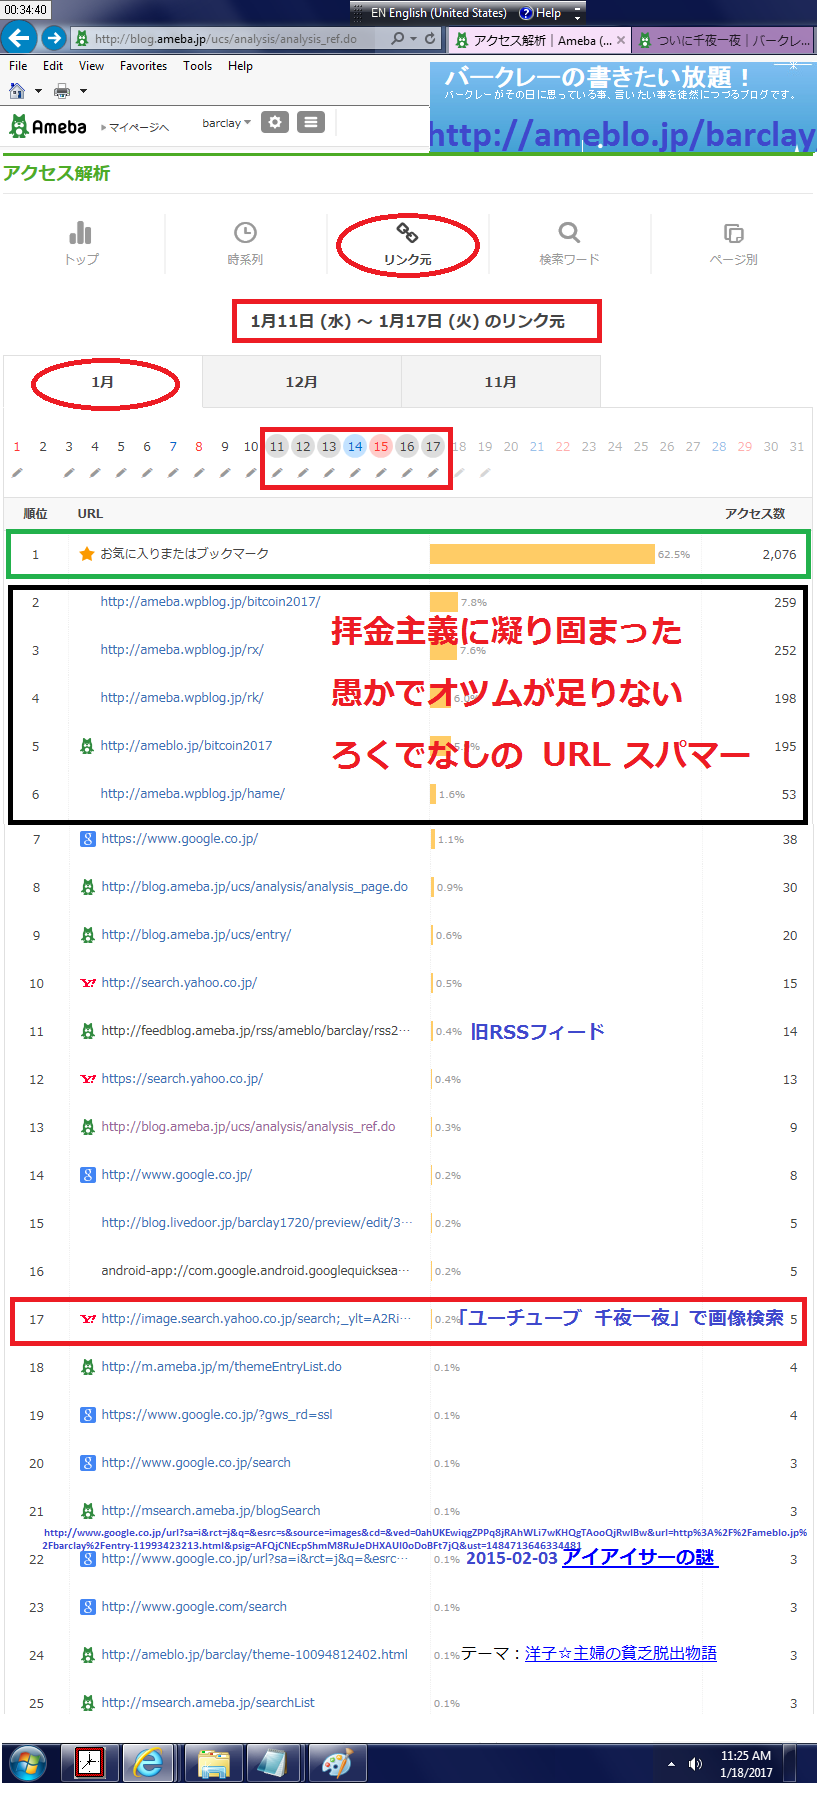Click the taskbar clock showing 11:25 AM
Screen dimensions: 817x1800
pos(746,1764)
